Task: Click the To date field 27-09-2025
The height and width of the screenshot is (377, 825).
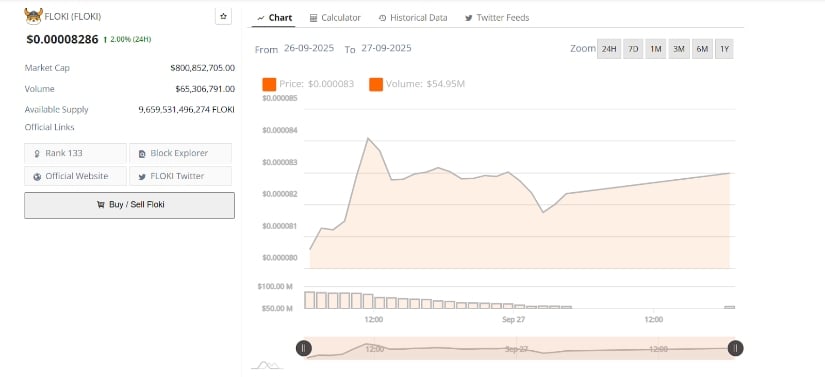Action: pyautogui.click(x=386, y=48)
